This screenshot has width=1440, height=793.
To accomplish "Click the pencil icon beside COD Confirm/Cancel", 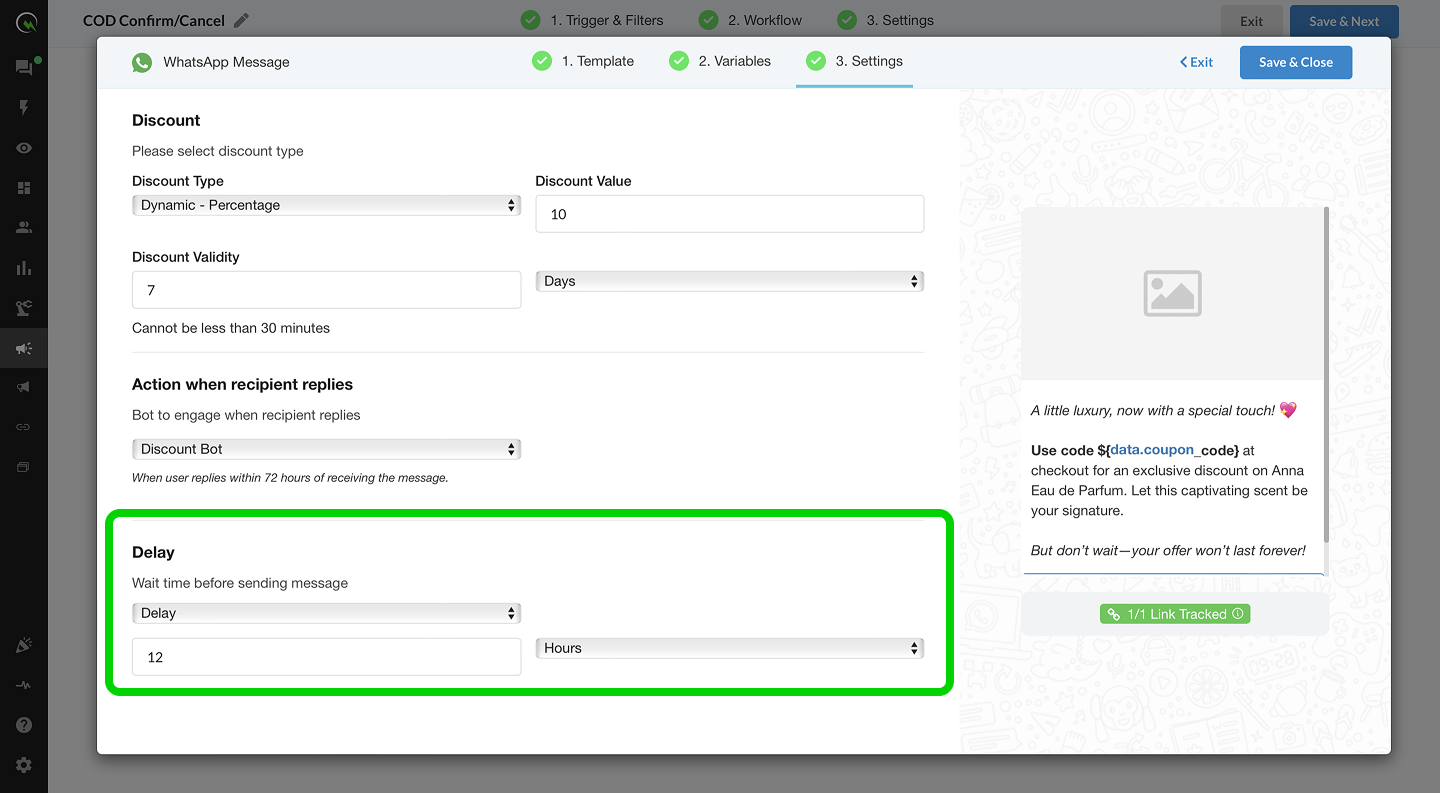I will point(241,21).
